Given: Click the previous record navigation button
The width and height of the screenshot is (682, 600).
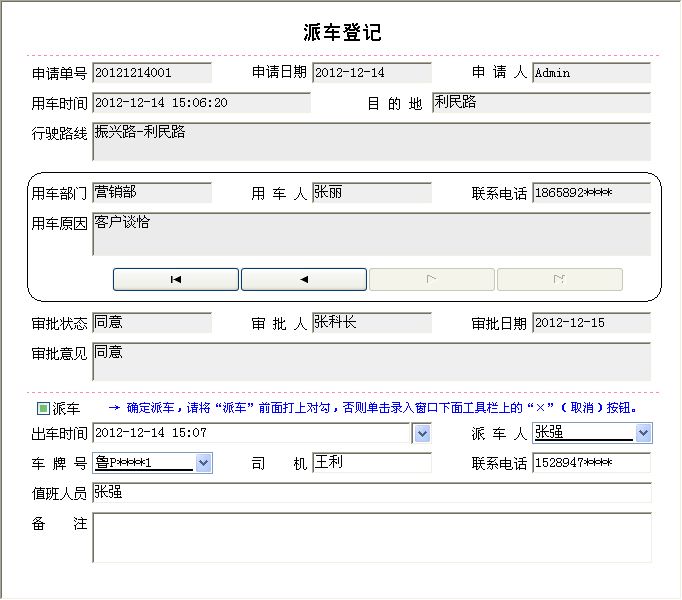Looking at the screenshot, I should pos(304,279).
